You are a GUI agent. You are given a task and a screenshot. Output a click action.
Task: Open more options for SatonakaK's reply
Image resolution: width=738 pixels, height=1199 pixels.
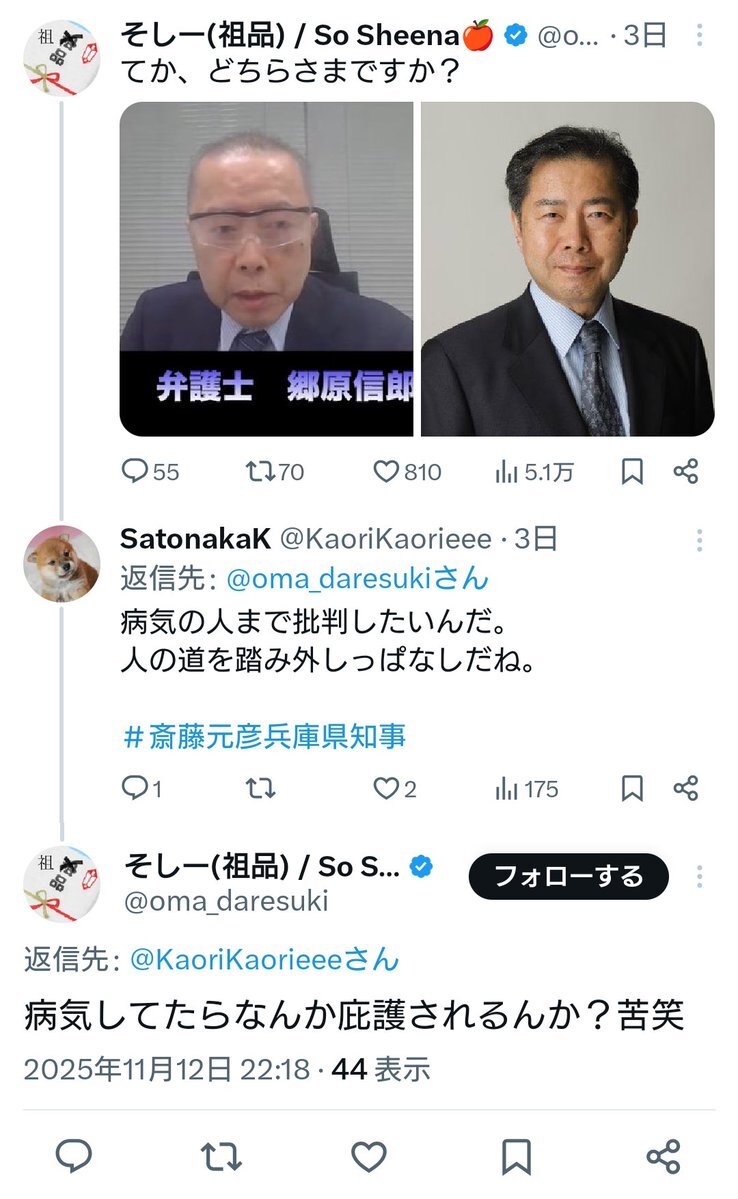(x=699, y=540)
